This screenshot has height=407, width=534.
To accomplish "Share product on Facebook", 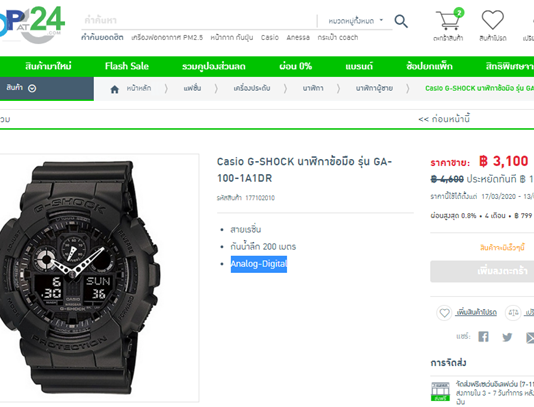I will click(x=483, y=336).
